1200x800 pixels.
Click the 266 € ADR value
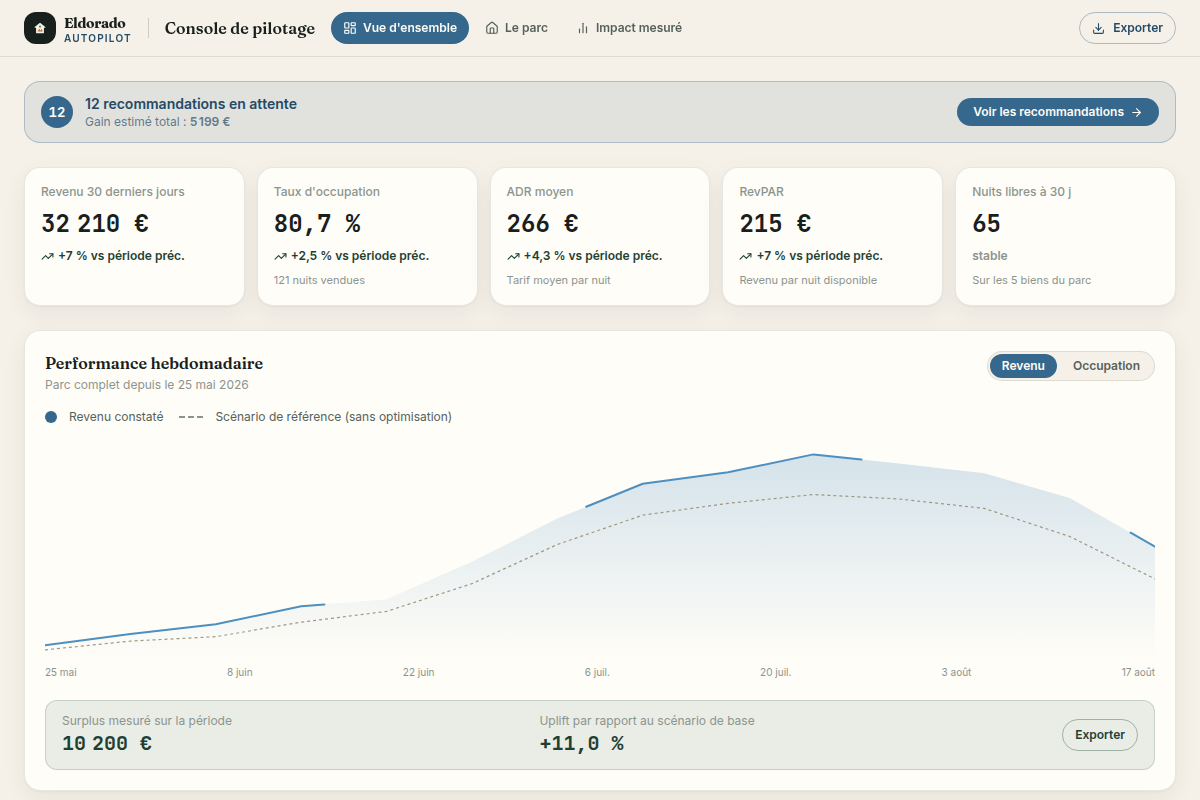(x=543, y=224)
